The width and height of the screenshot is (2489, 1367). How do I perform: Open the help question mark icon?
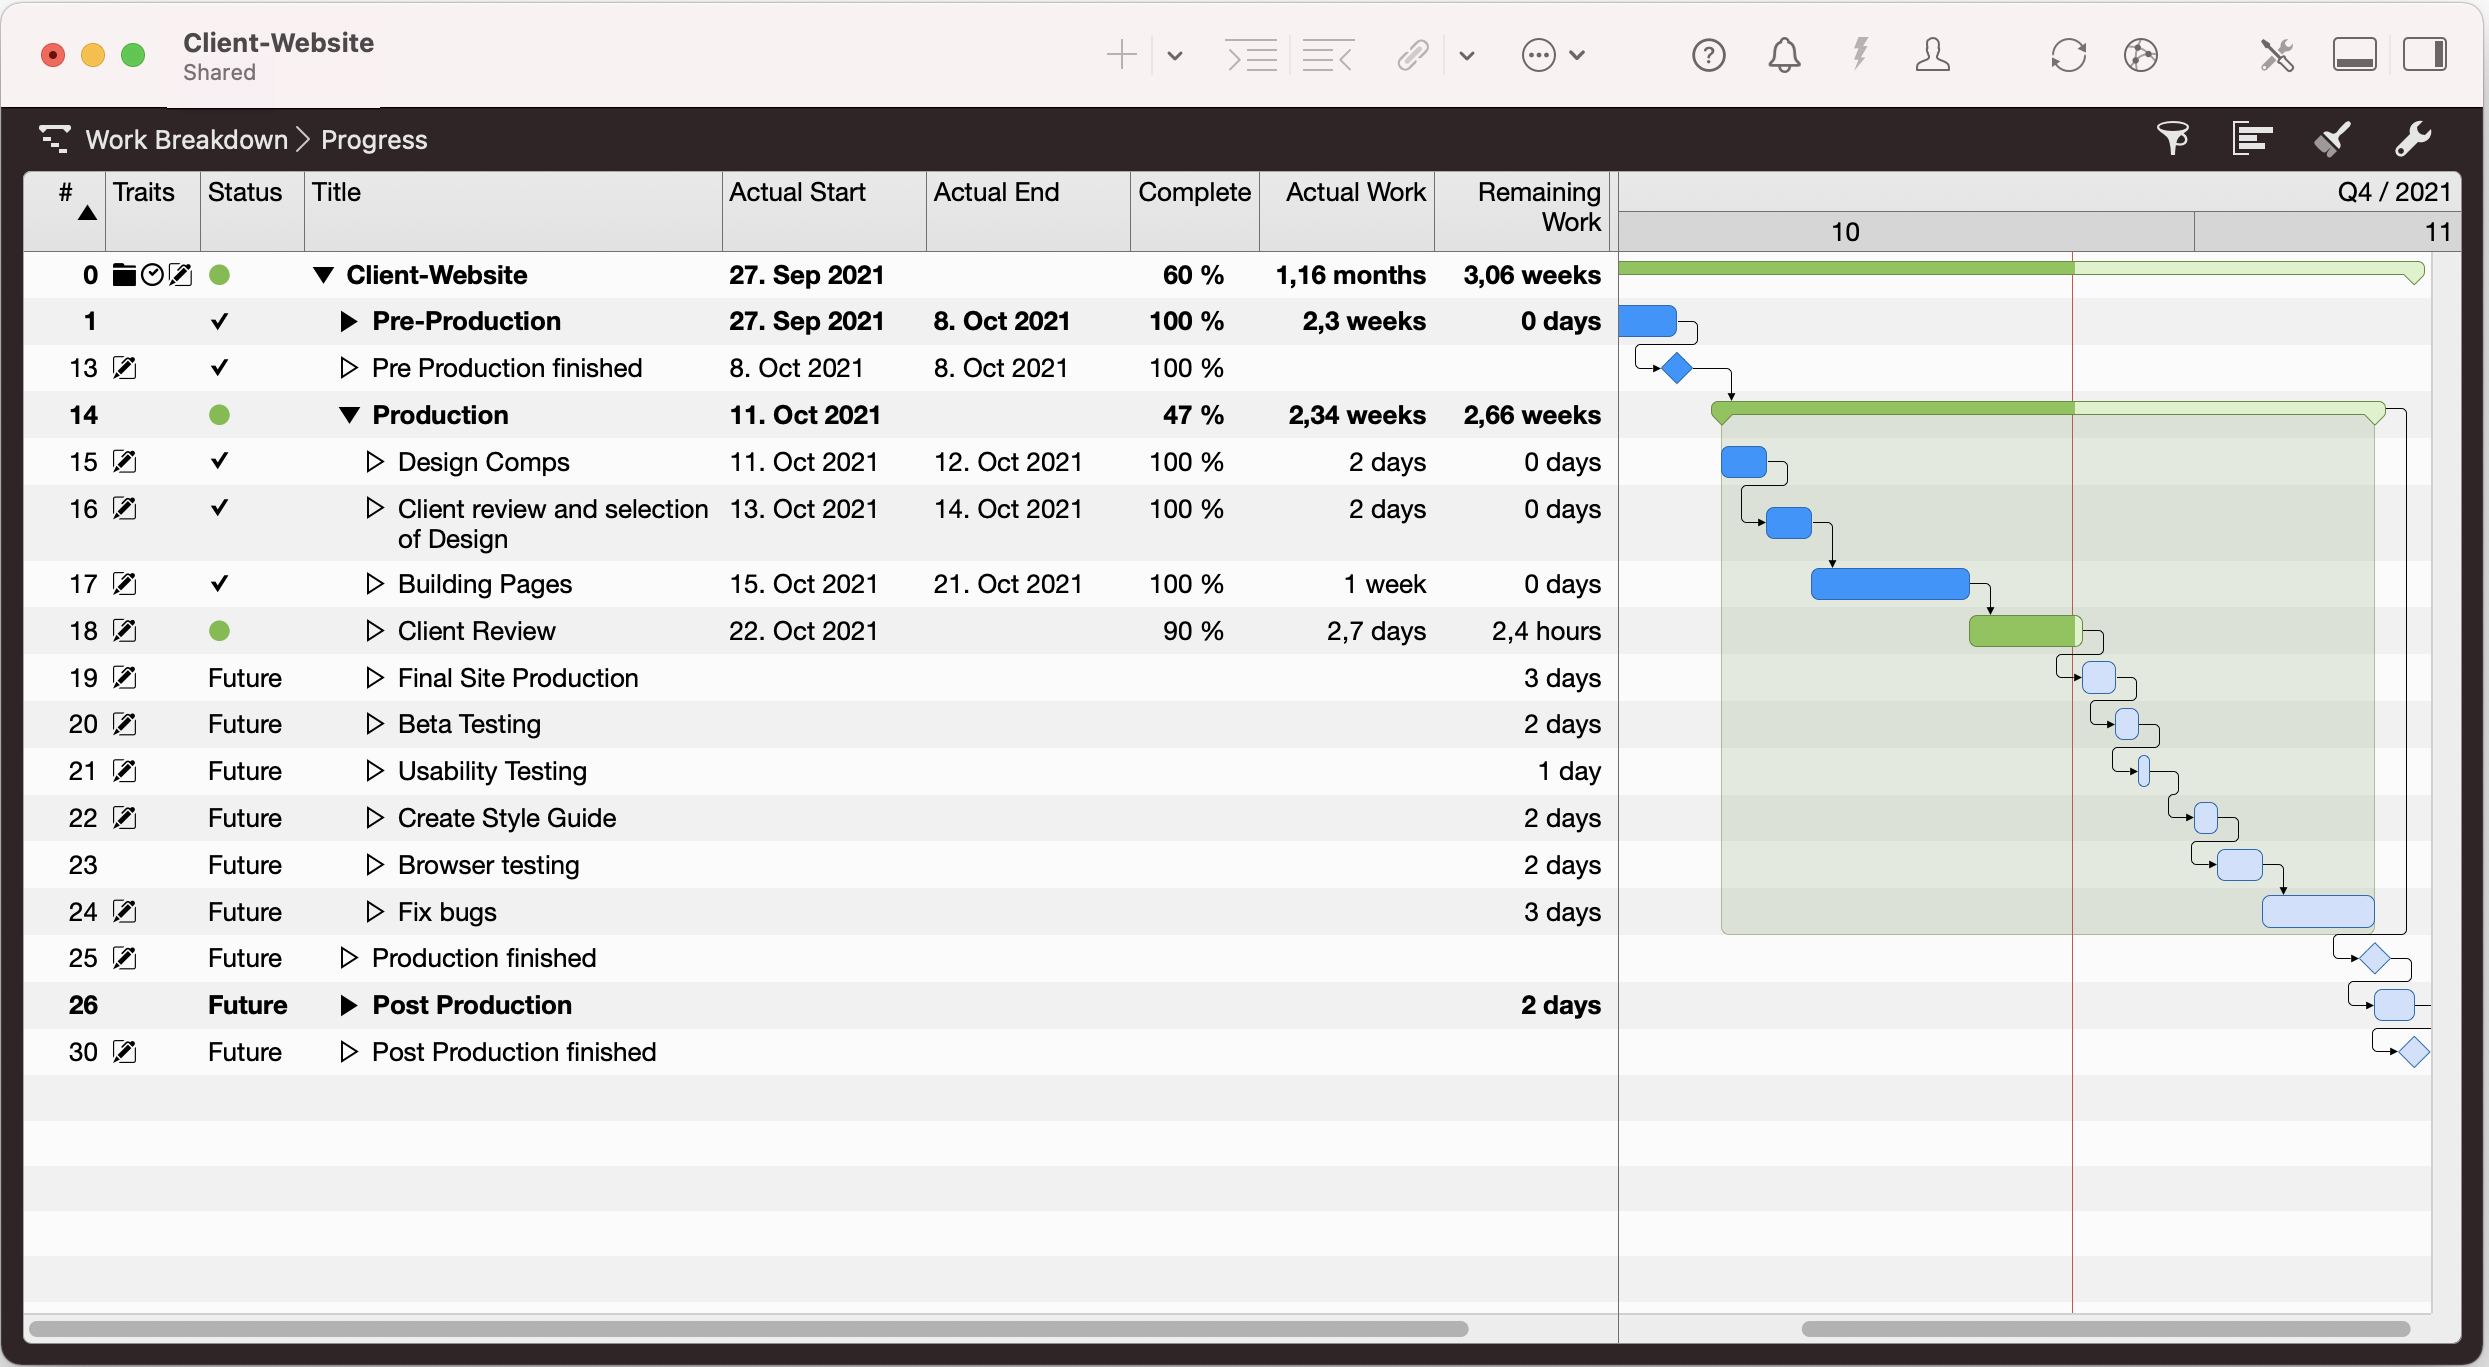pyautogui.click(x=1708, y=56)
